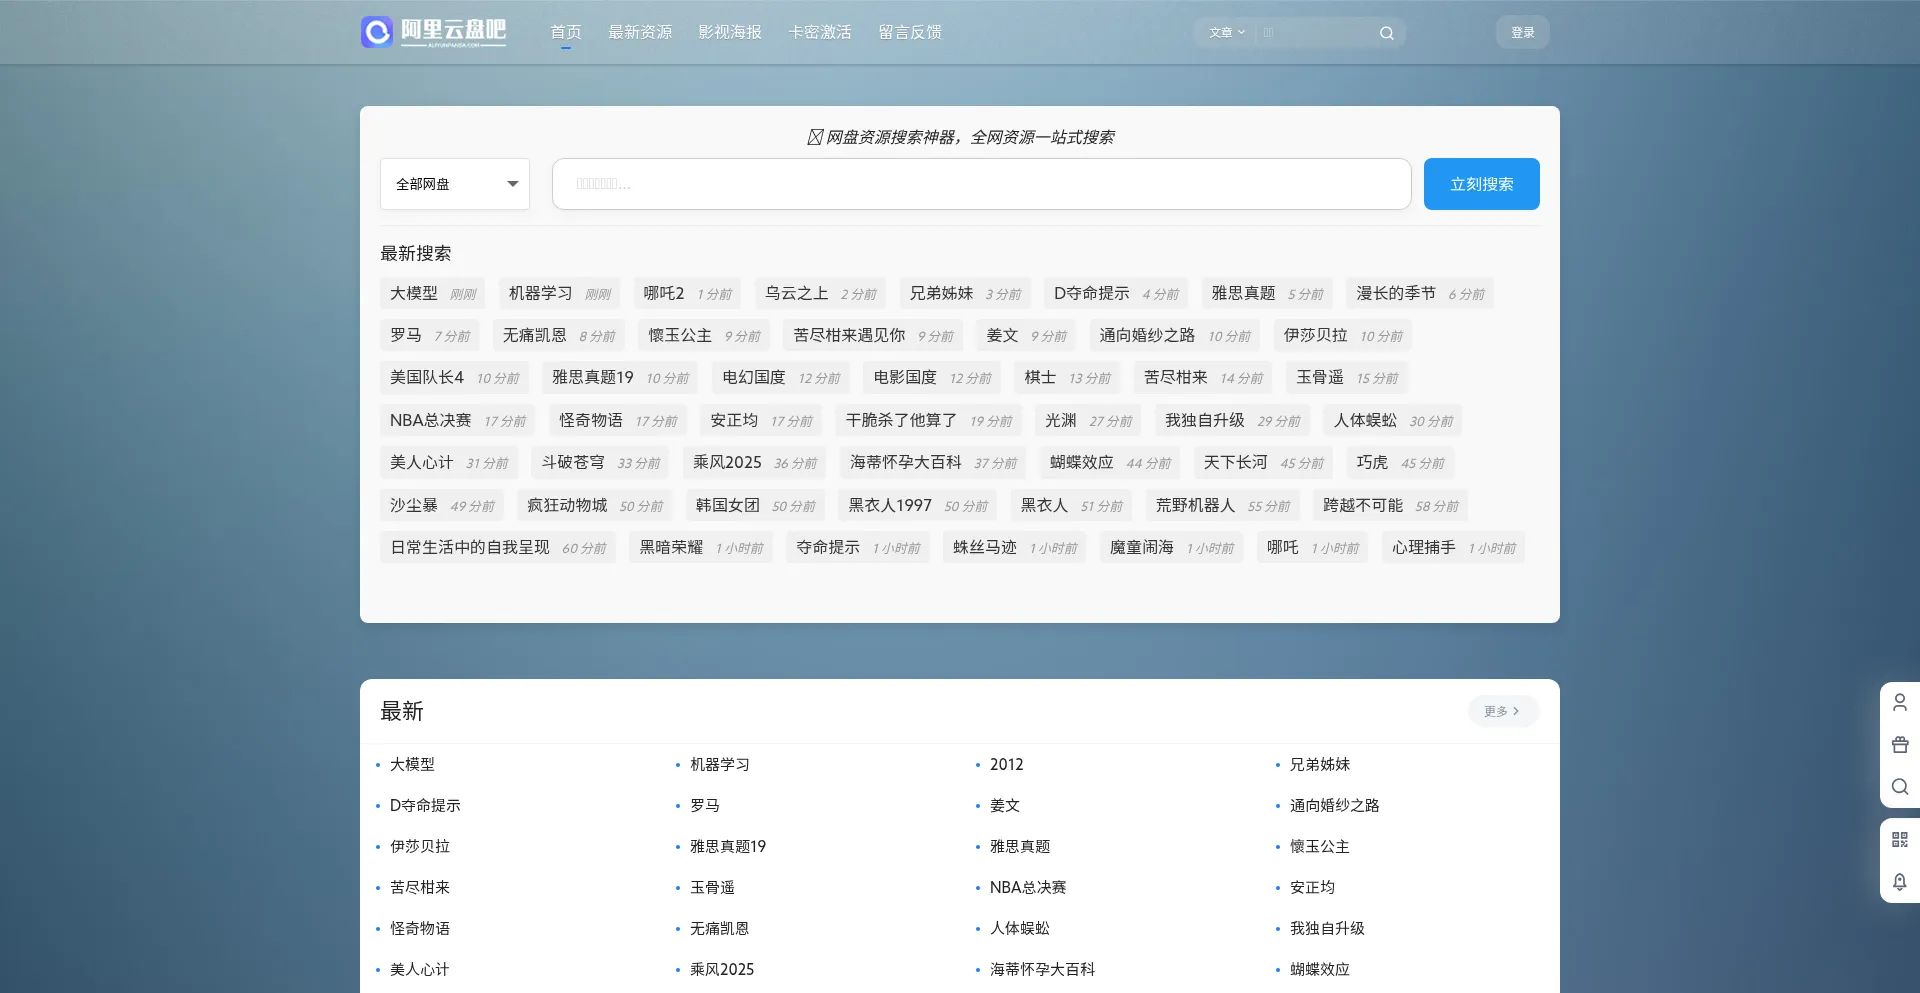Open 兄弟姊妹 in the 最新 list
This screenshot has height=993, width=1920.
click(x=1320, y=764)
